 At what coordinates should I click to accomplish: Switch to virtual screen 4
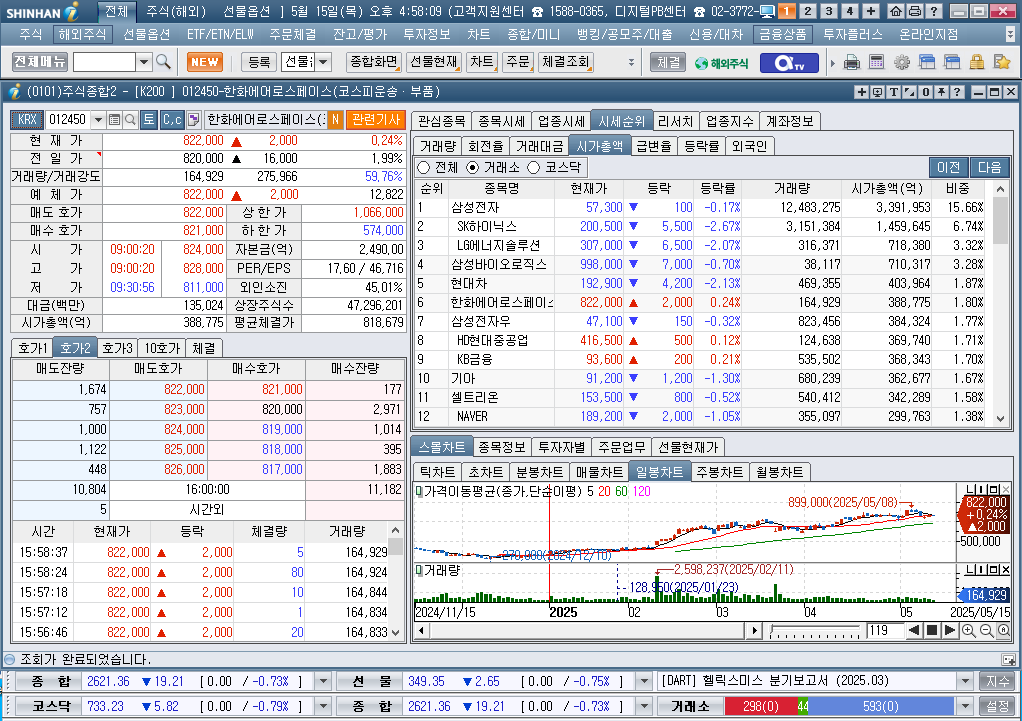tap(849, 11)
